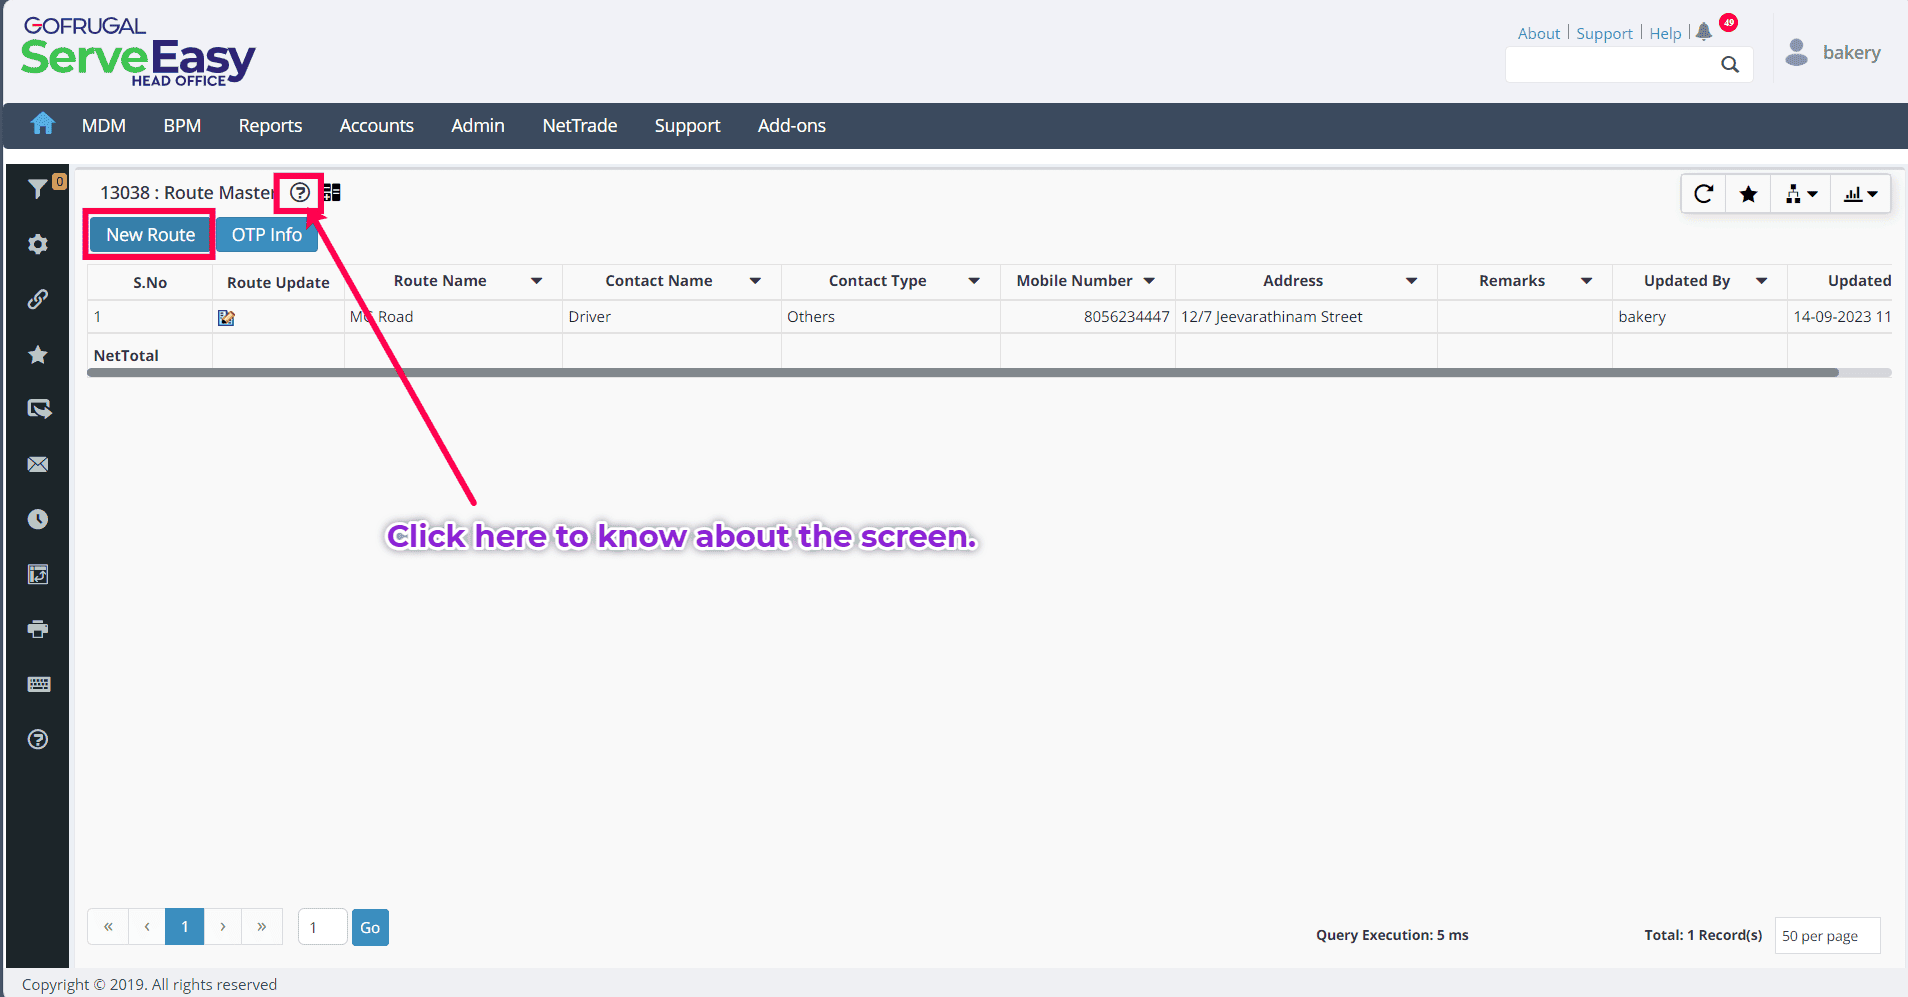Click the S.No column header

pos(150,282)
